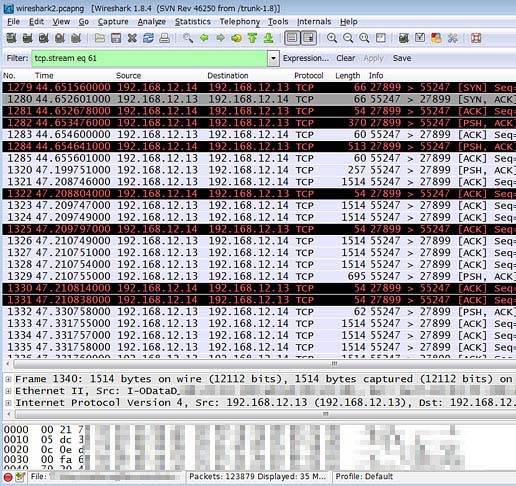Open the Capture menu
Image resolution: width=516 pixels, height=486 pixels.
pos(113,22)
